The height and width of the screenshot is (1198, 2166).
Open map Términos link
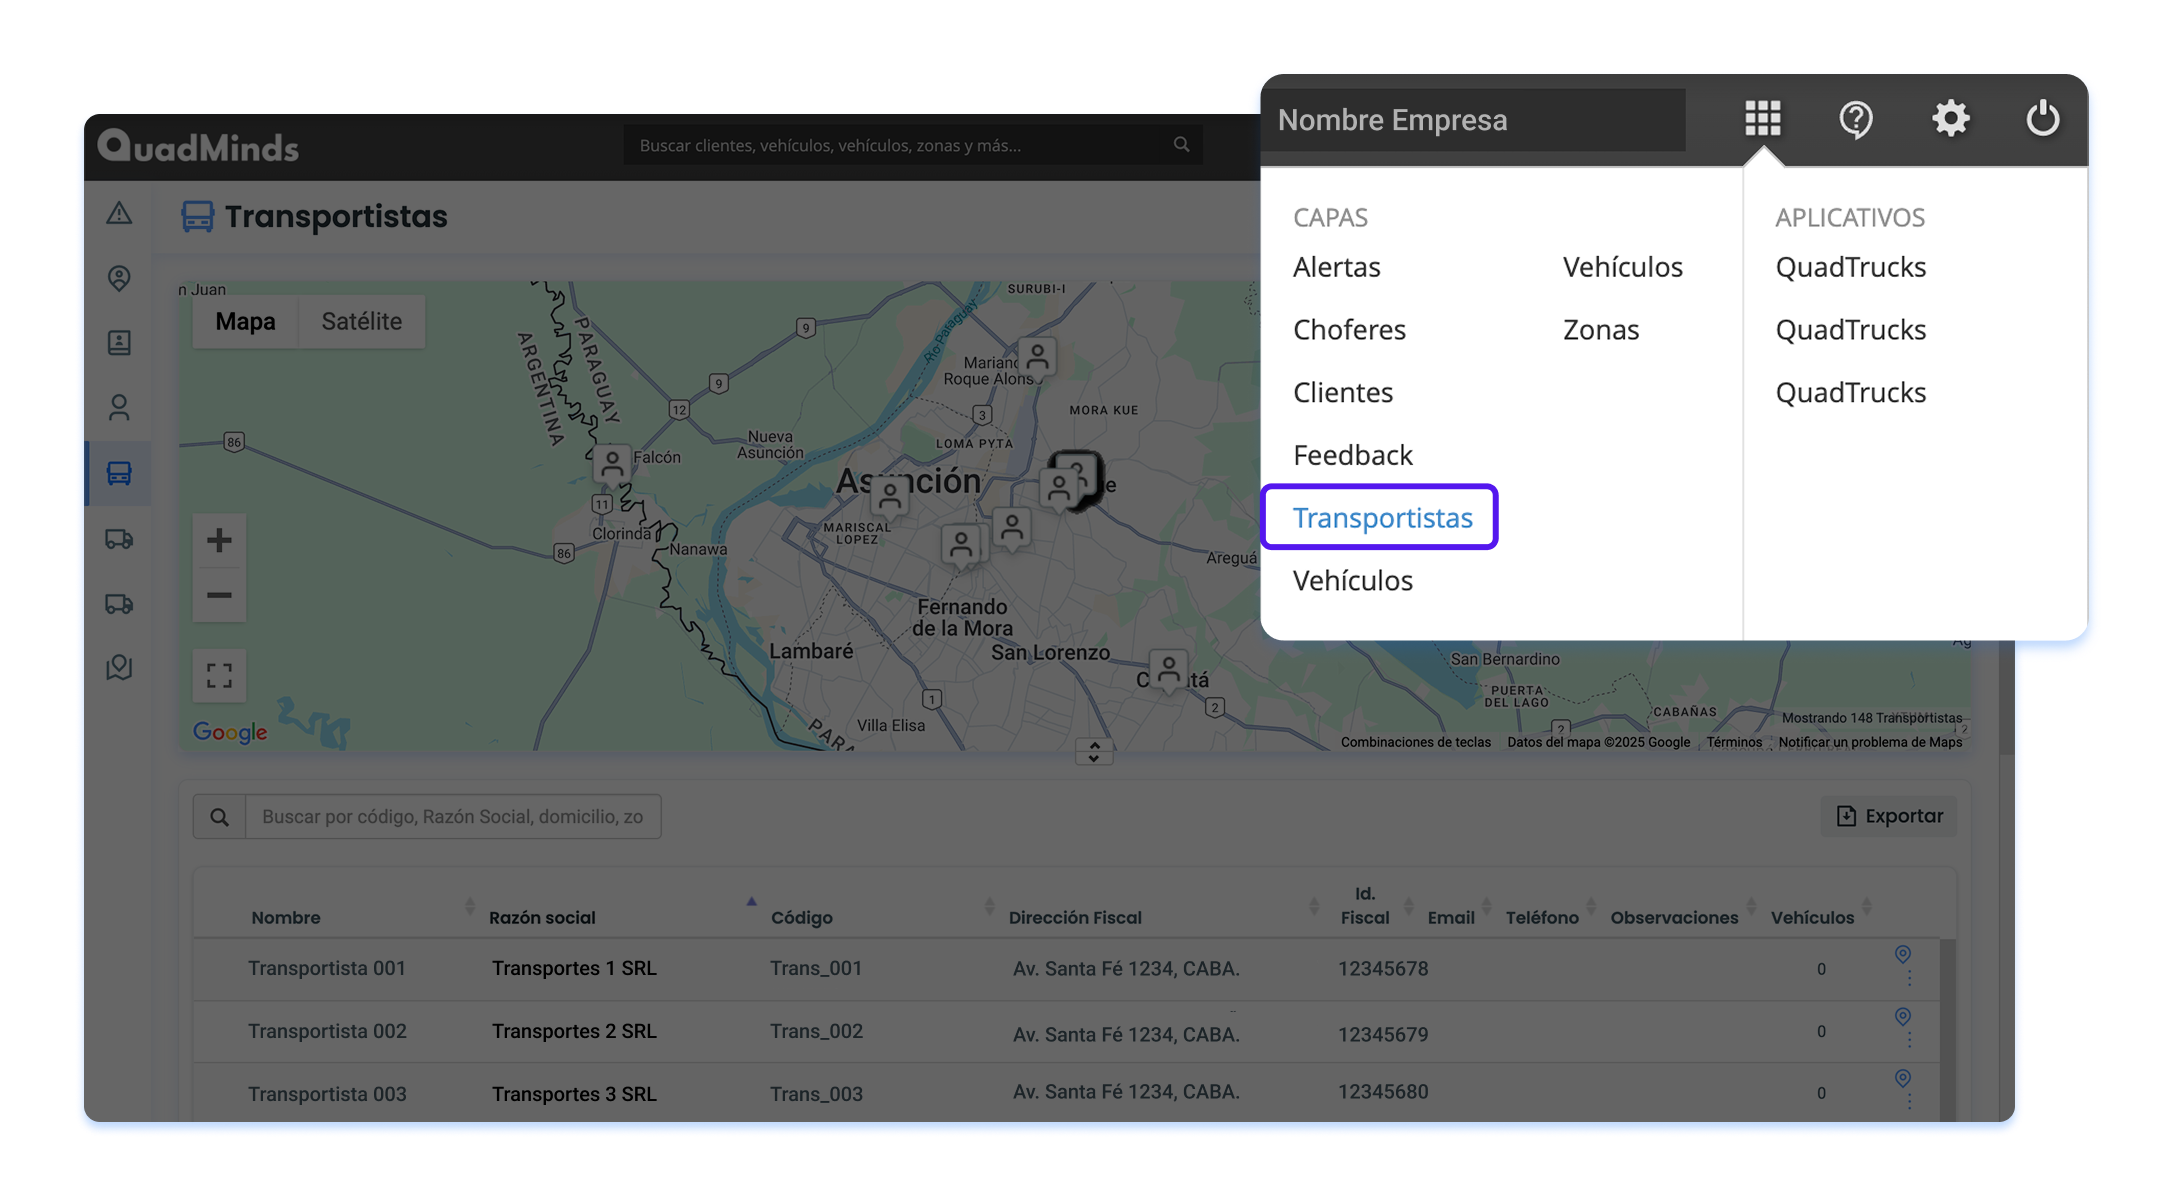click(1733, 742)
